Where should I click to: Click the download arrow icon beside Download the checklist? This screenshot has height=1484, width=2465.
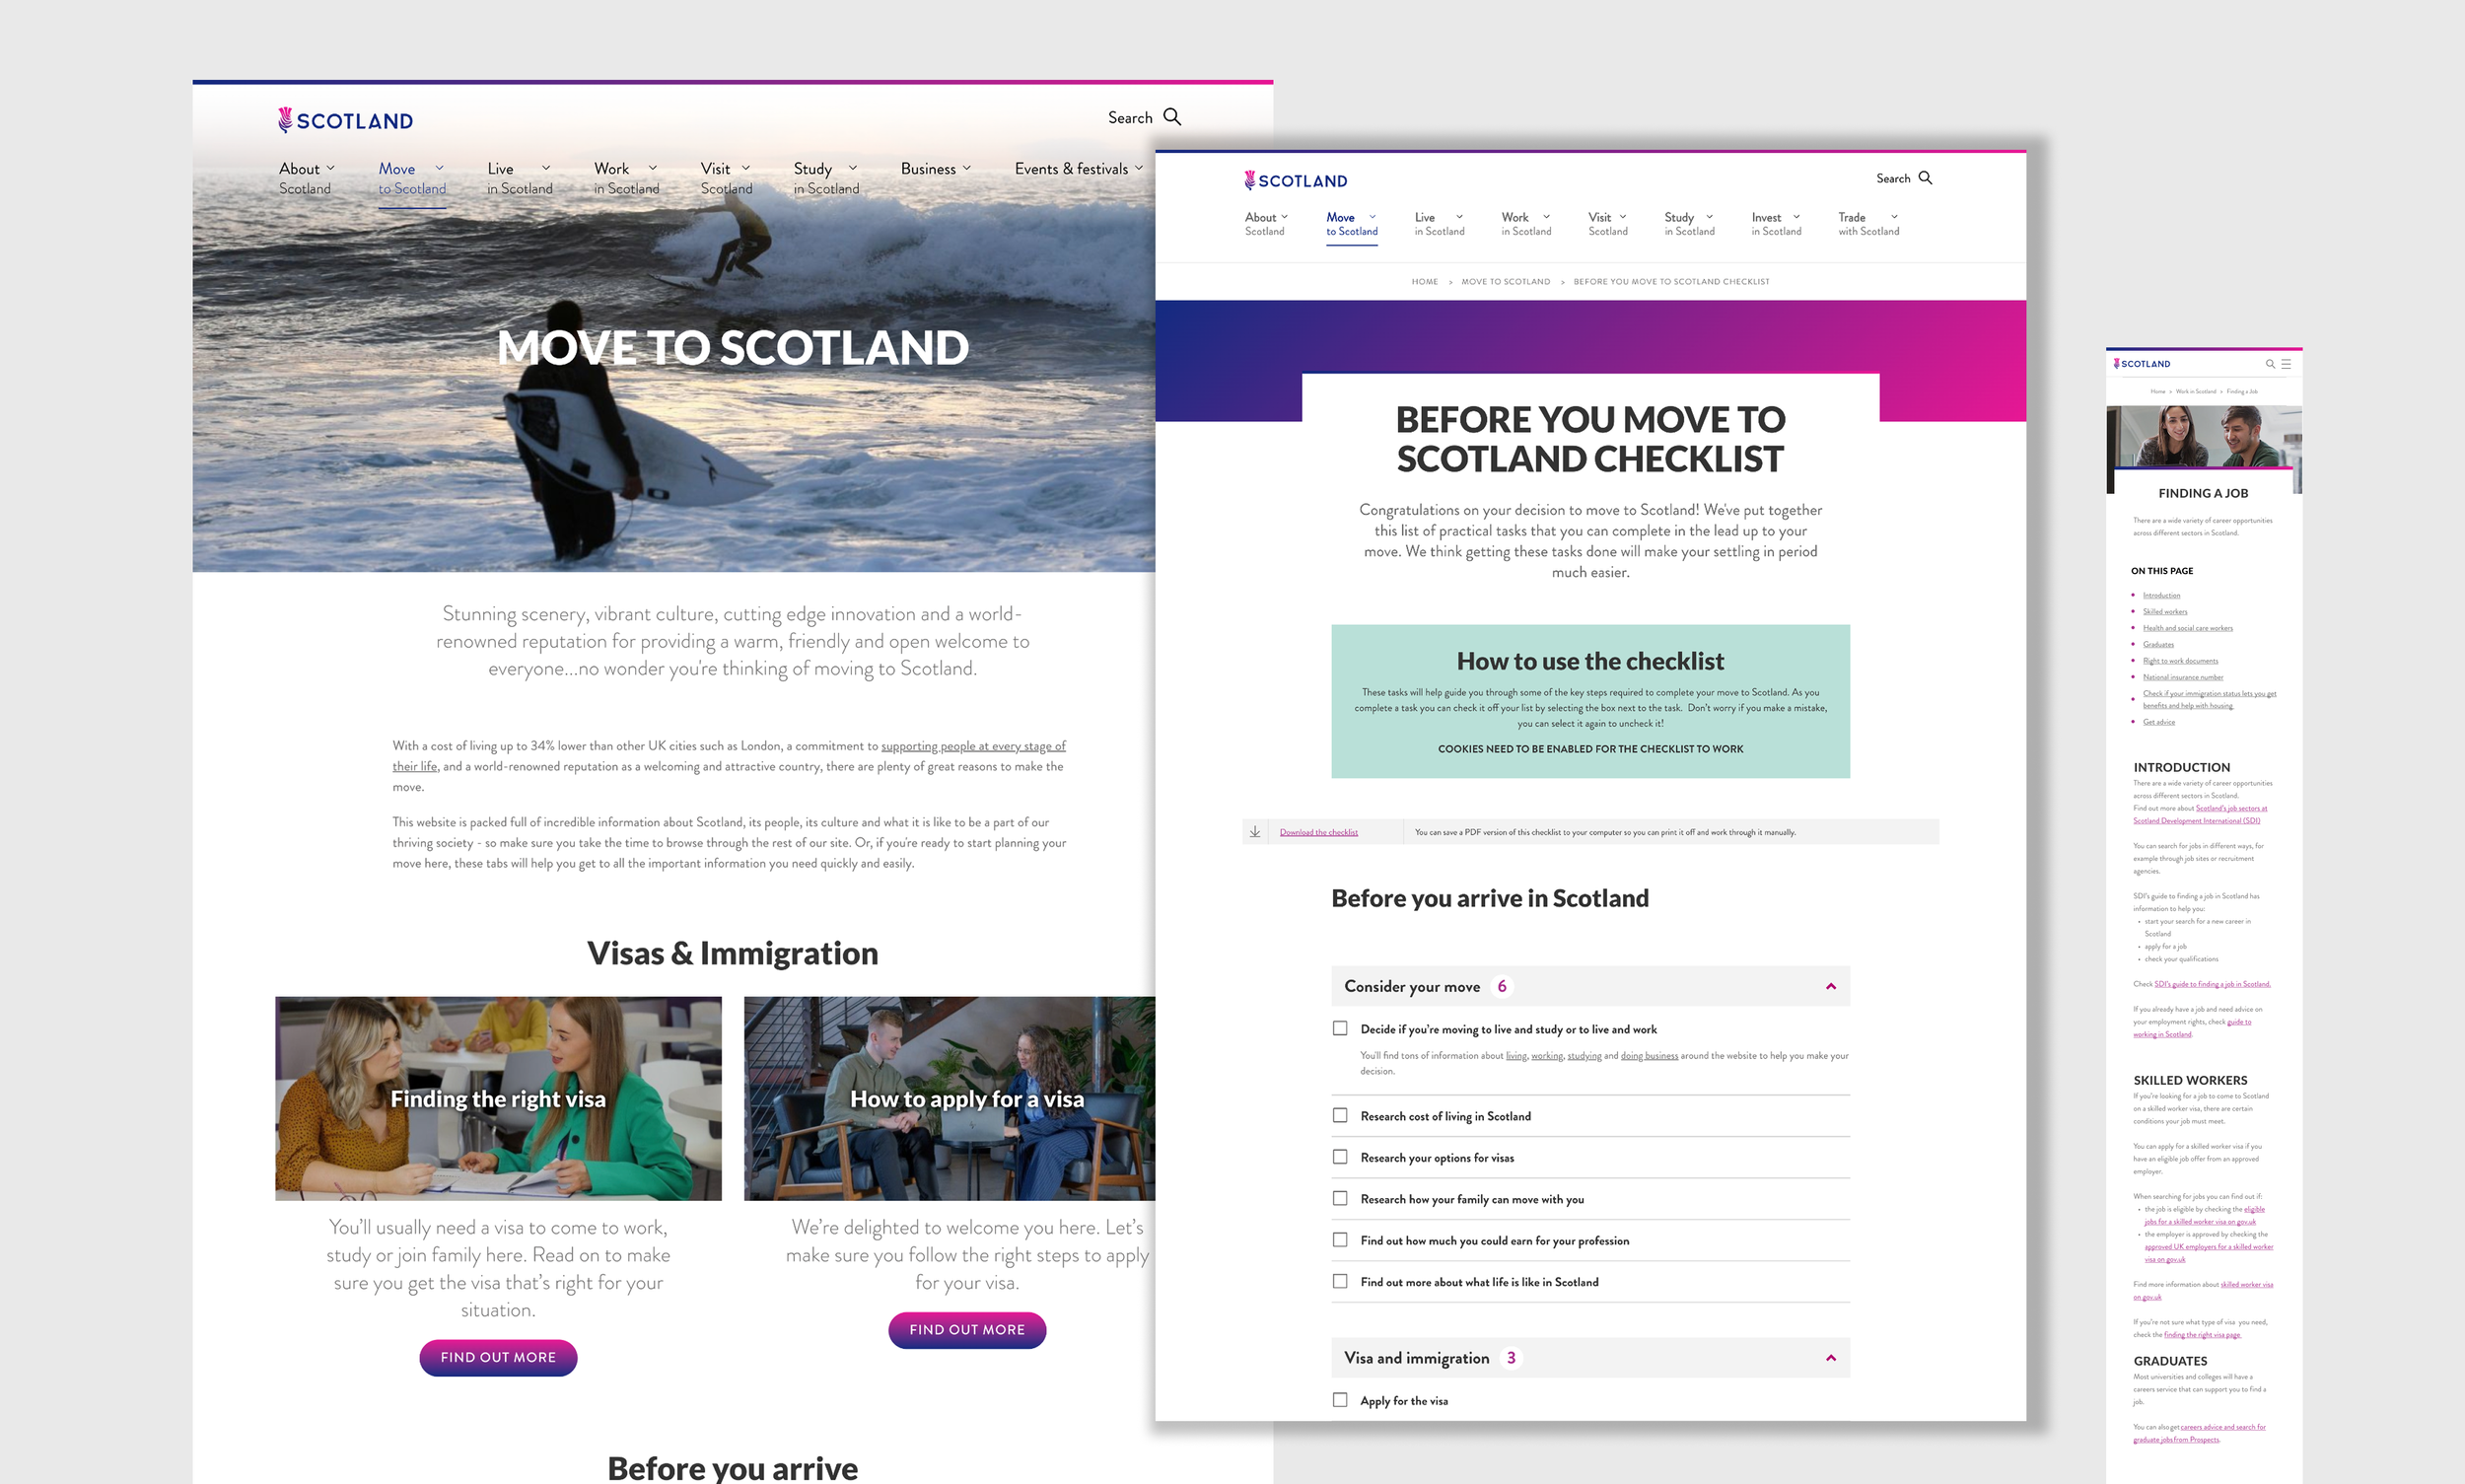point(1255,832)
